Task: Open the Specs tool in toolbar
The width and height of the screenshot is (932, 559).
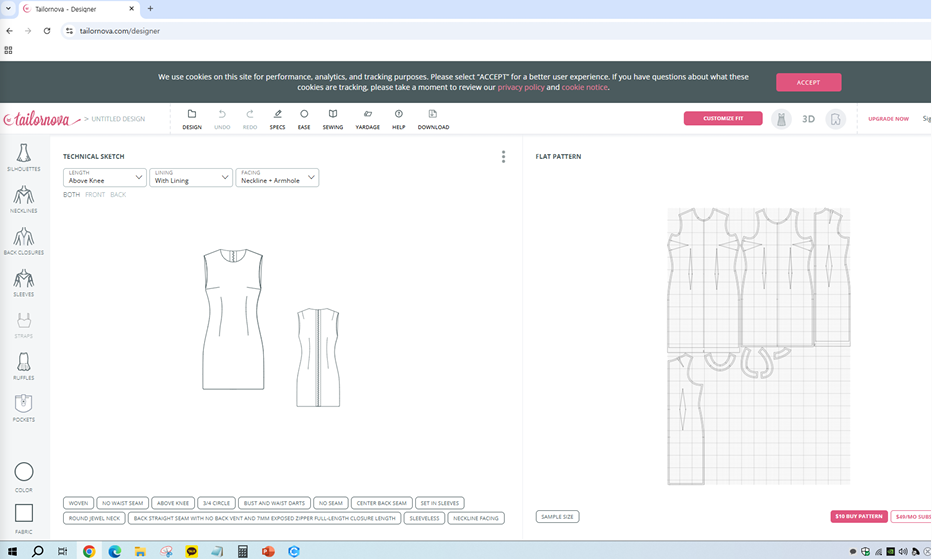Action: tap(277, 119)
